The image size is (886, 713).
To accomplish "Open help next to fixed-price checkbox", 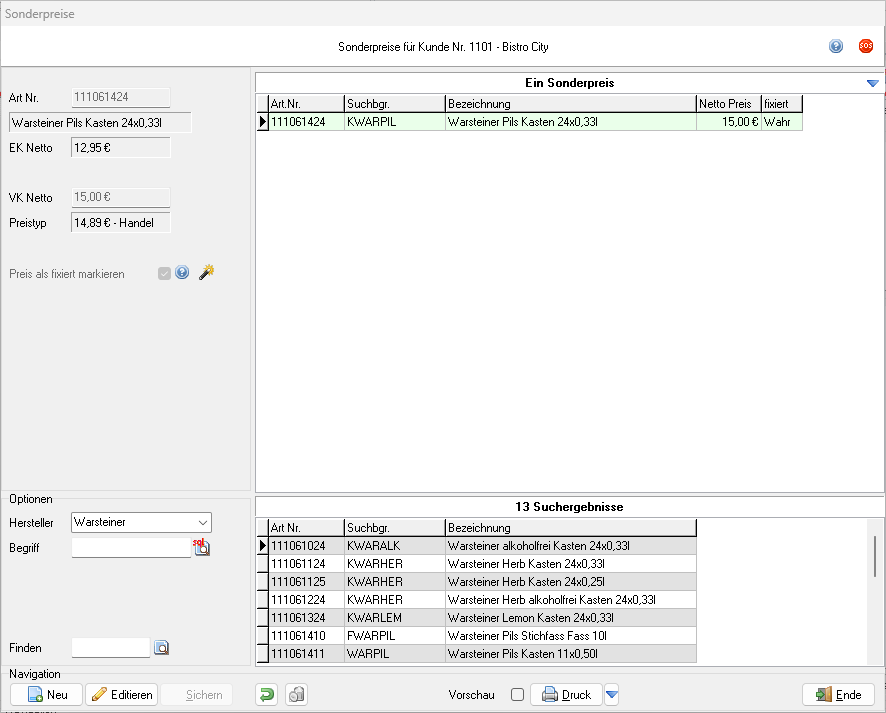I will [x=182, y=272].
